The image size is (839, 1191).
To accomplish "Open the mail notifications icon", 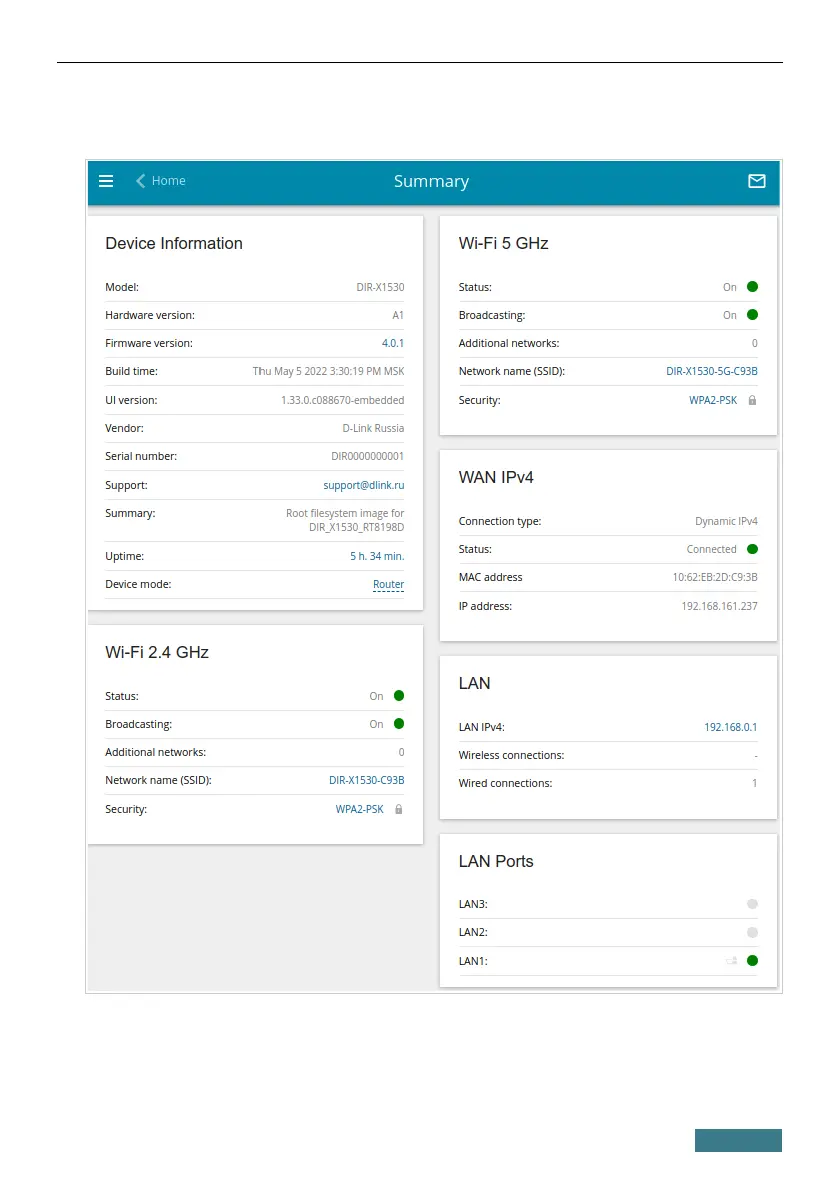I will point(757,181).
